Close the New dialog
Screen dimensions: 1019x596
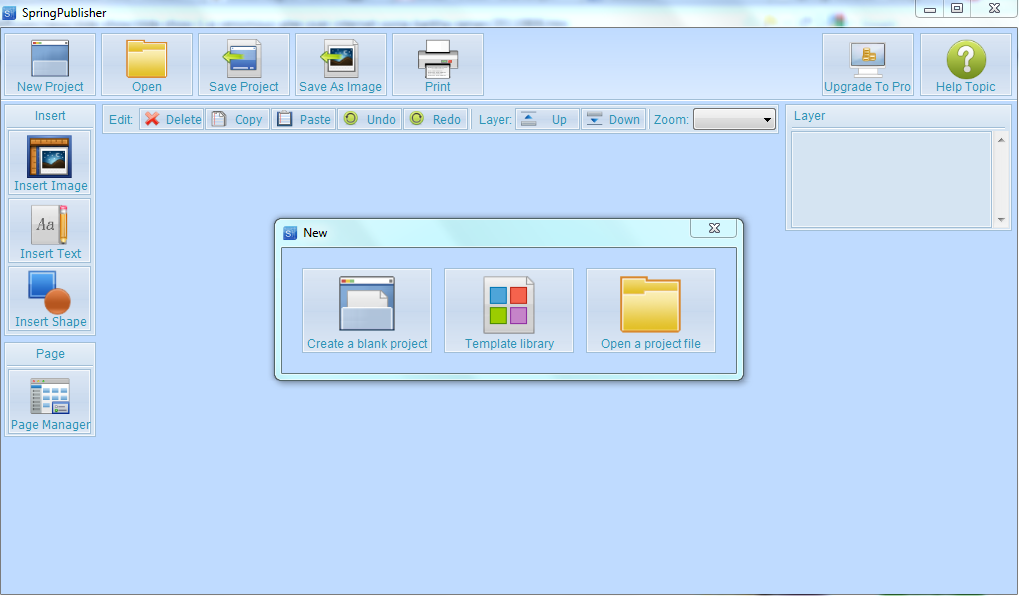(x=714, y=228)
